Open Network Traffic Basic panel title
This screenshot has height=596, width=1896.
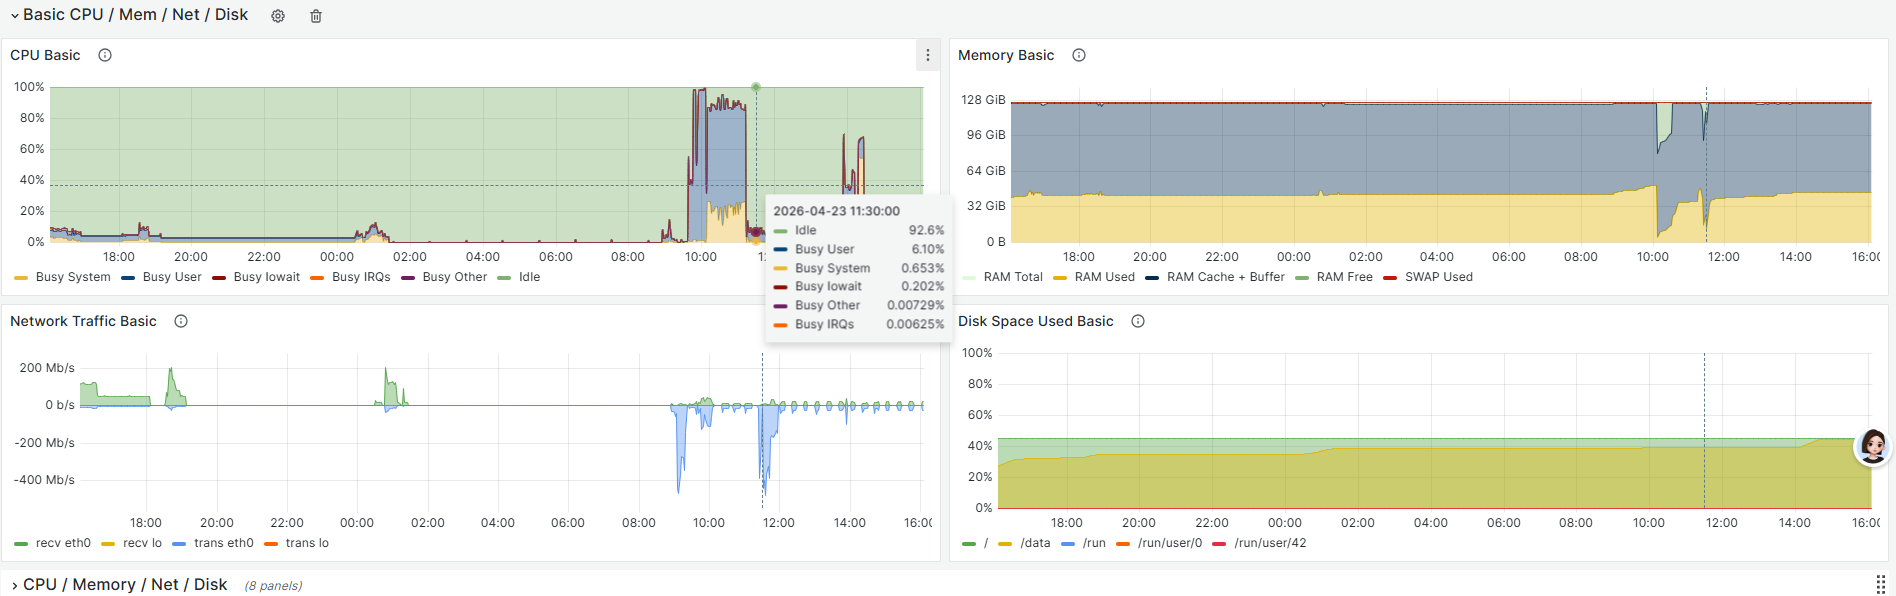(x=83, y=321)
